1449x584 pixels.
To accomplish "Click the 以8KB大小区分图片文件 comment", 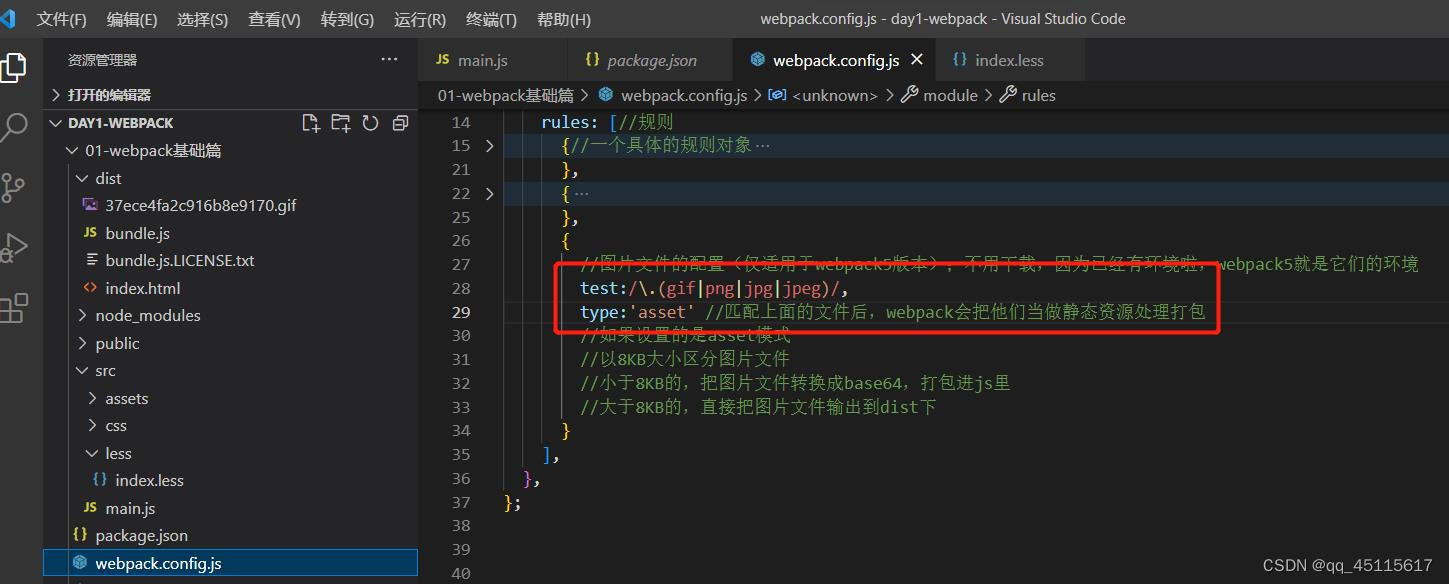I will click(x=685, y=359).
